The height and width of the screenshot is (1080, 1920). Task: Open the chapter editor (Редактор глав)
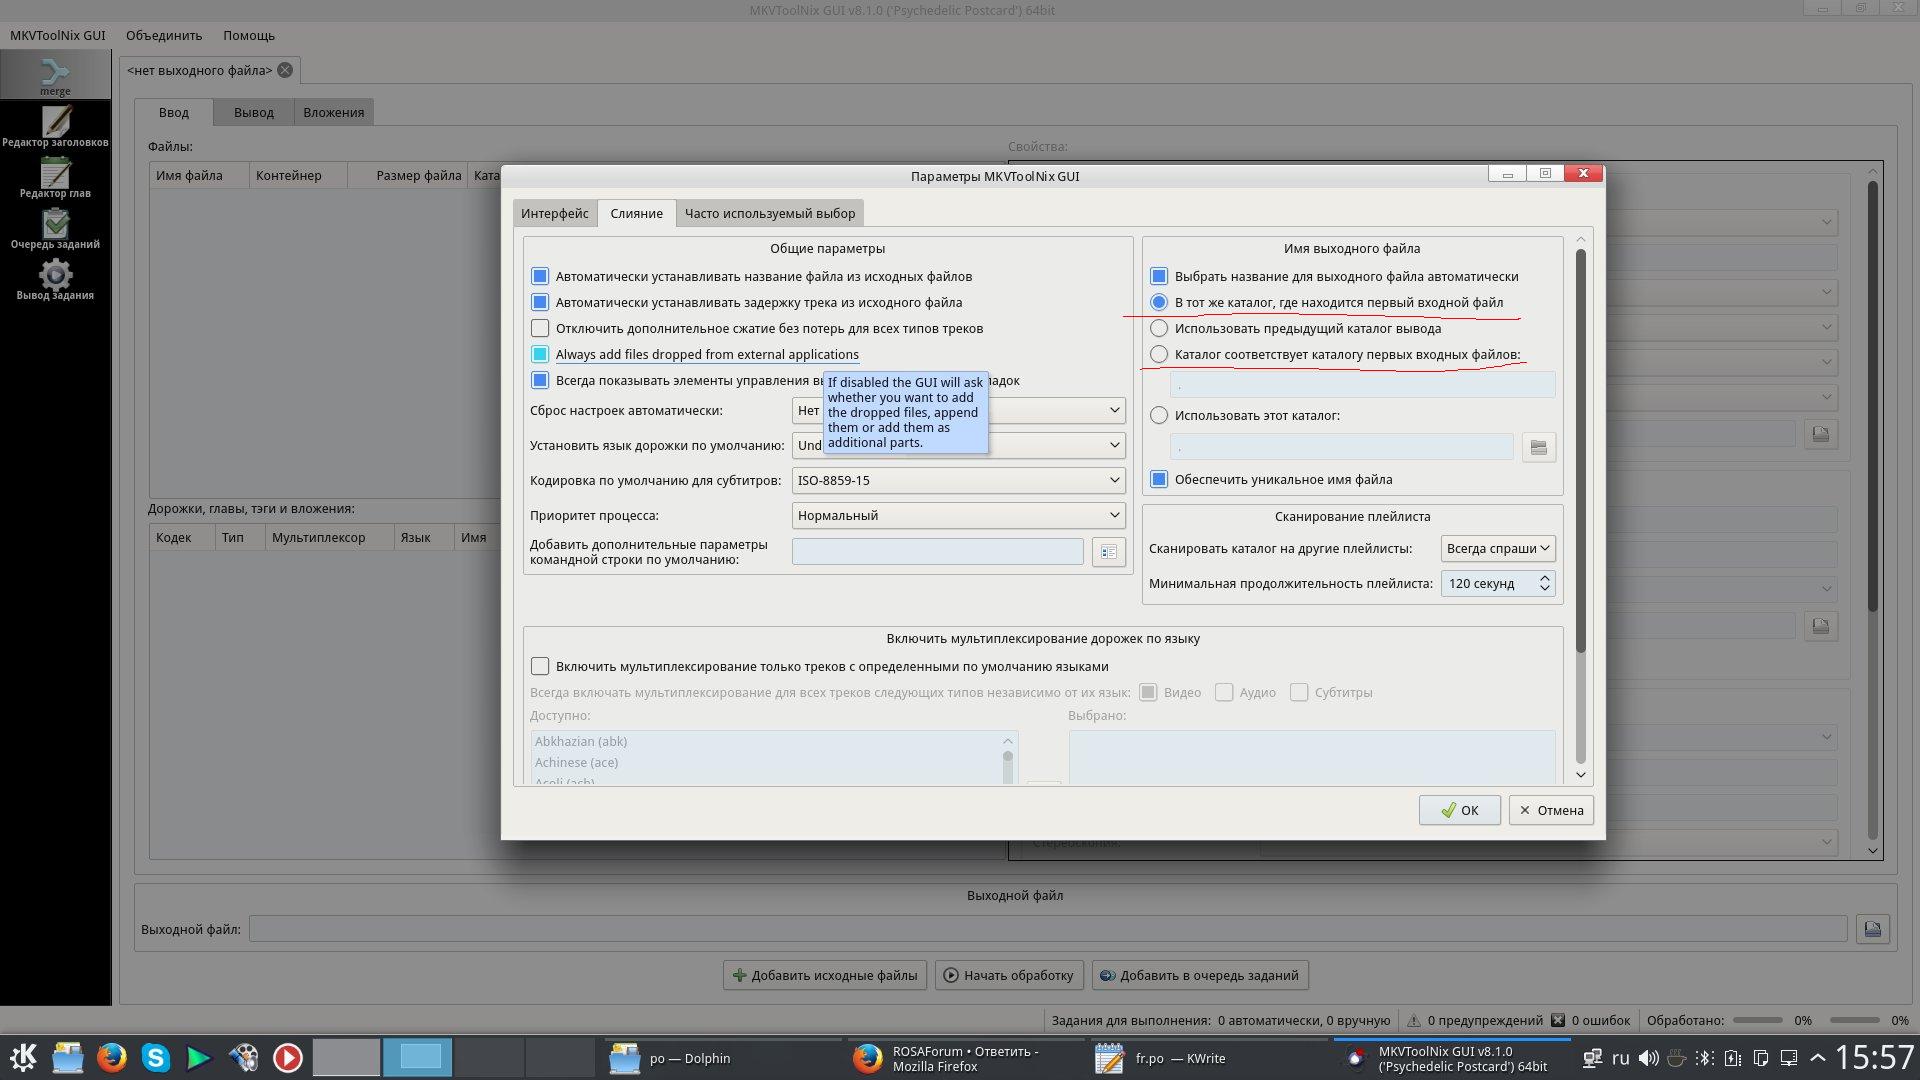pyautogui.click(x=55, y=178)
